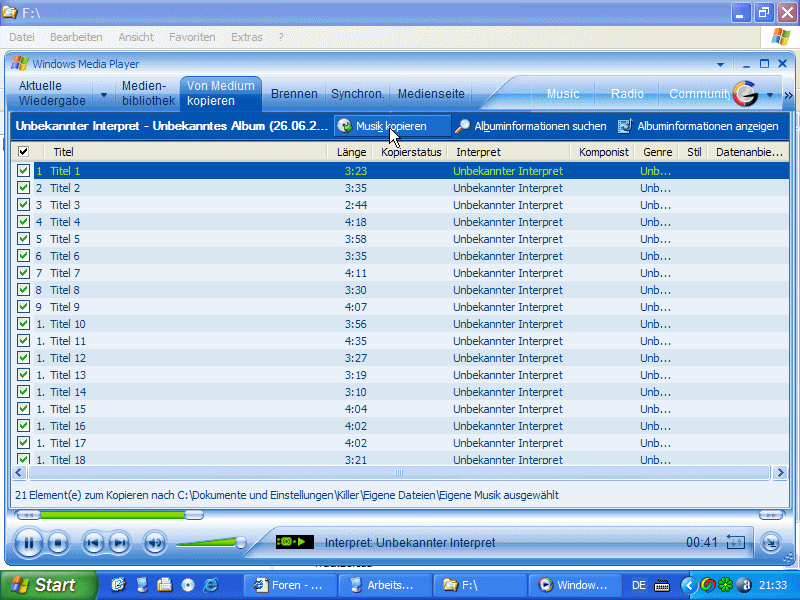
Task: Click rewind icon at seek bar left
Action: (28, 515)
